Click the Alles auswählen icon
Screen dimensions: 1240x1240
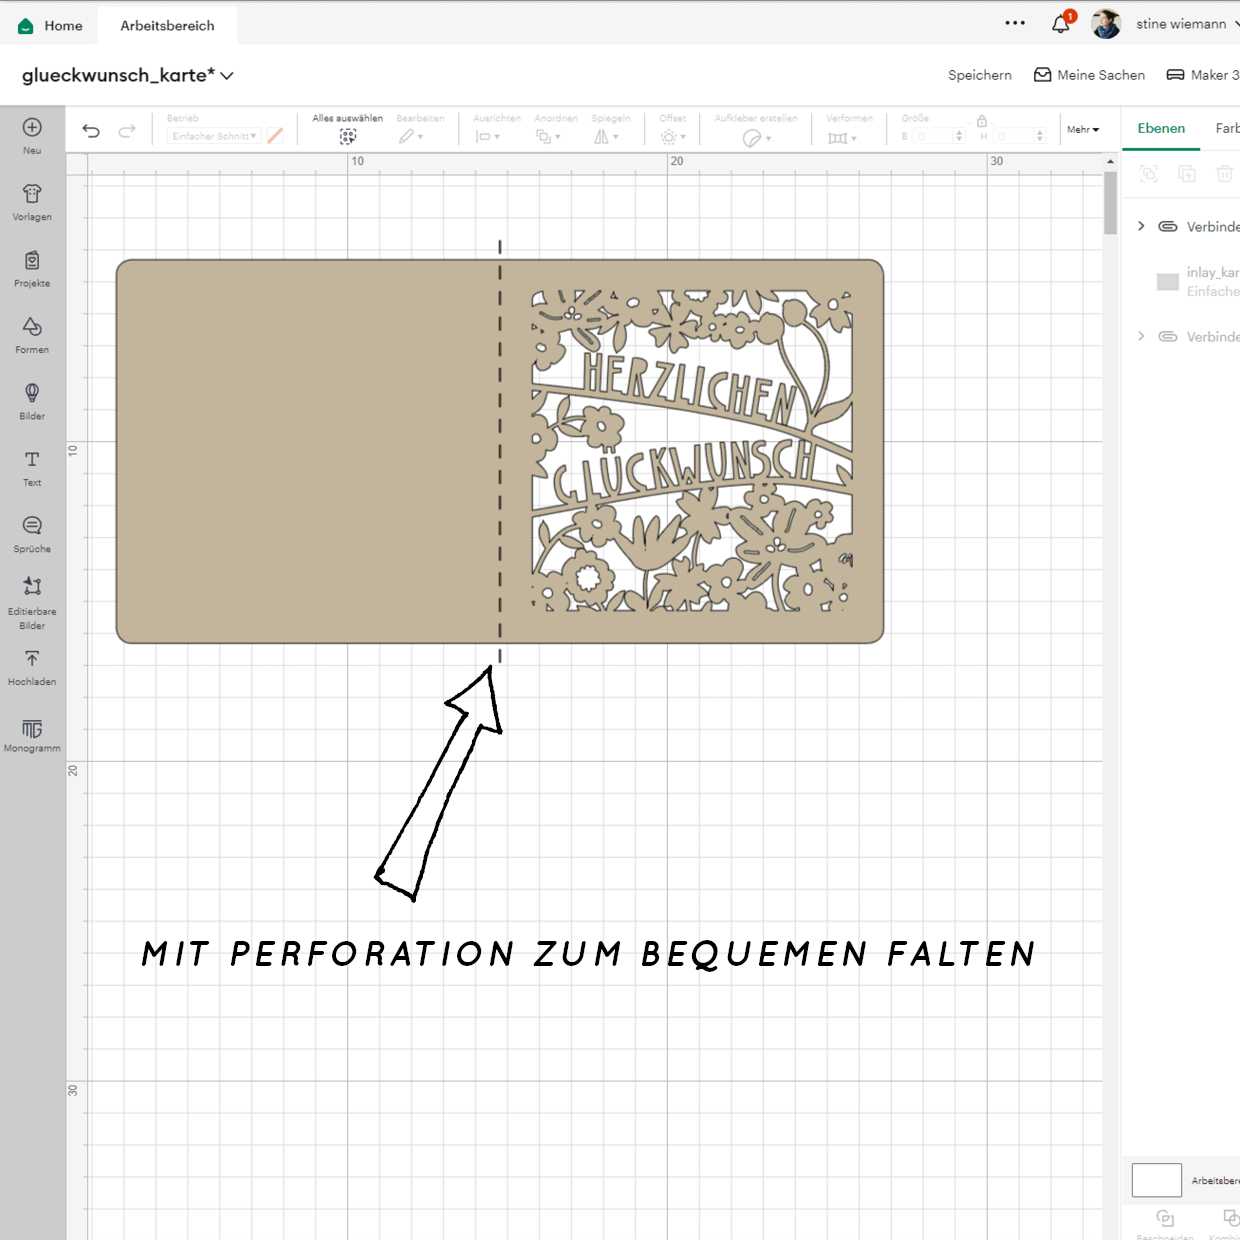347,136
